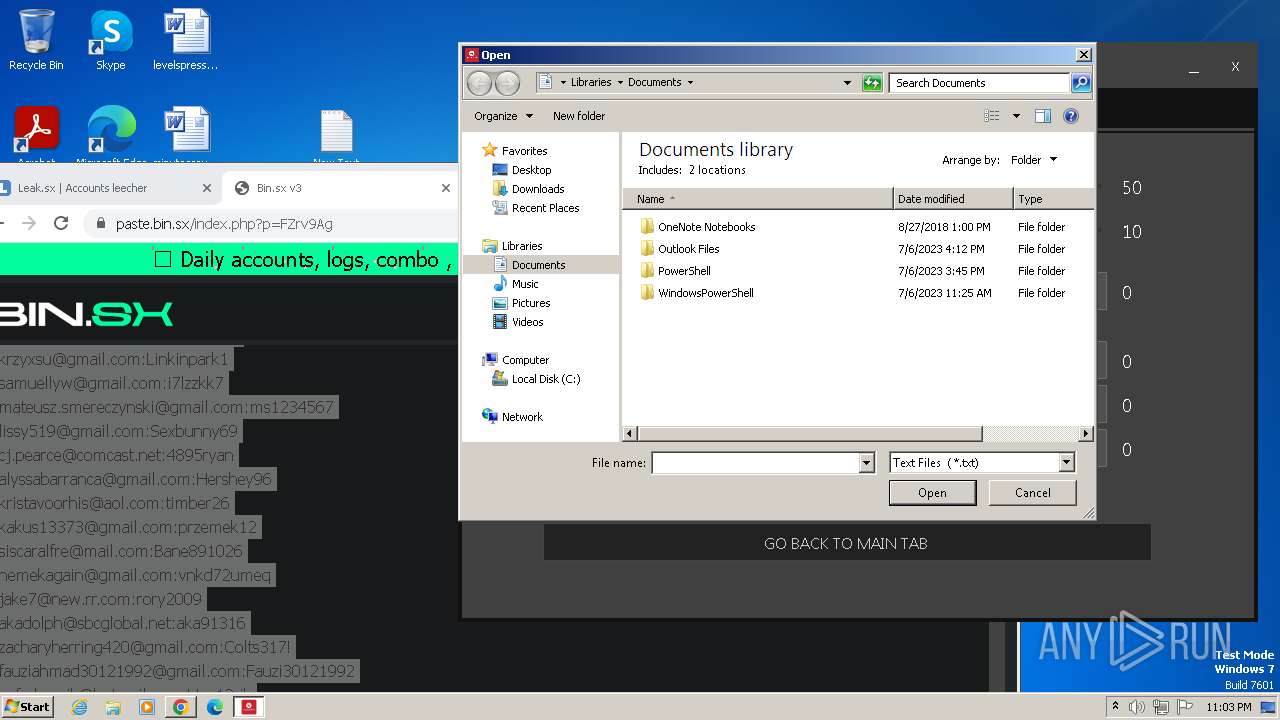The height and width of the screenshot is (720, 1280).
Task: Sort by the Date modified column header
Action: (x=953, y=199)
